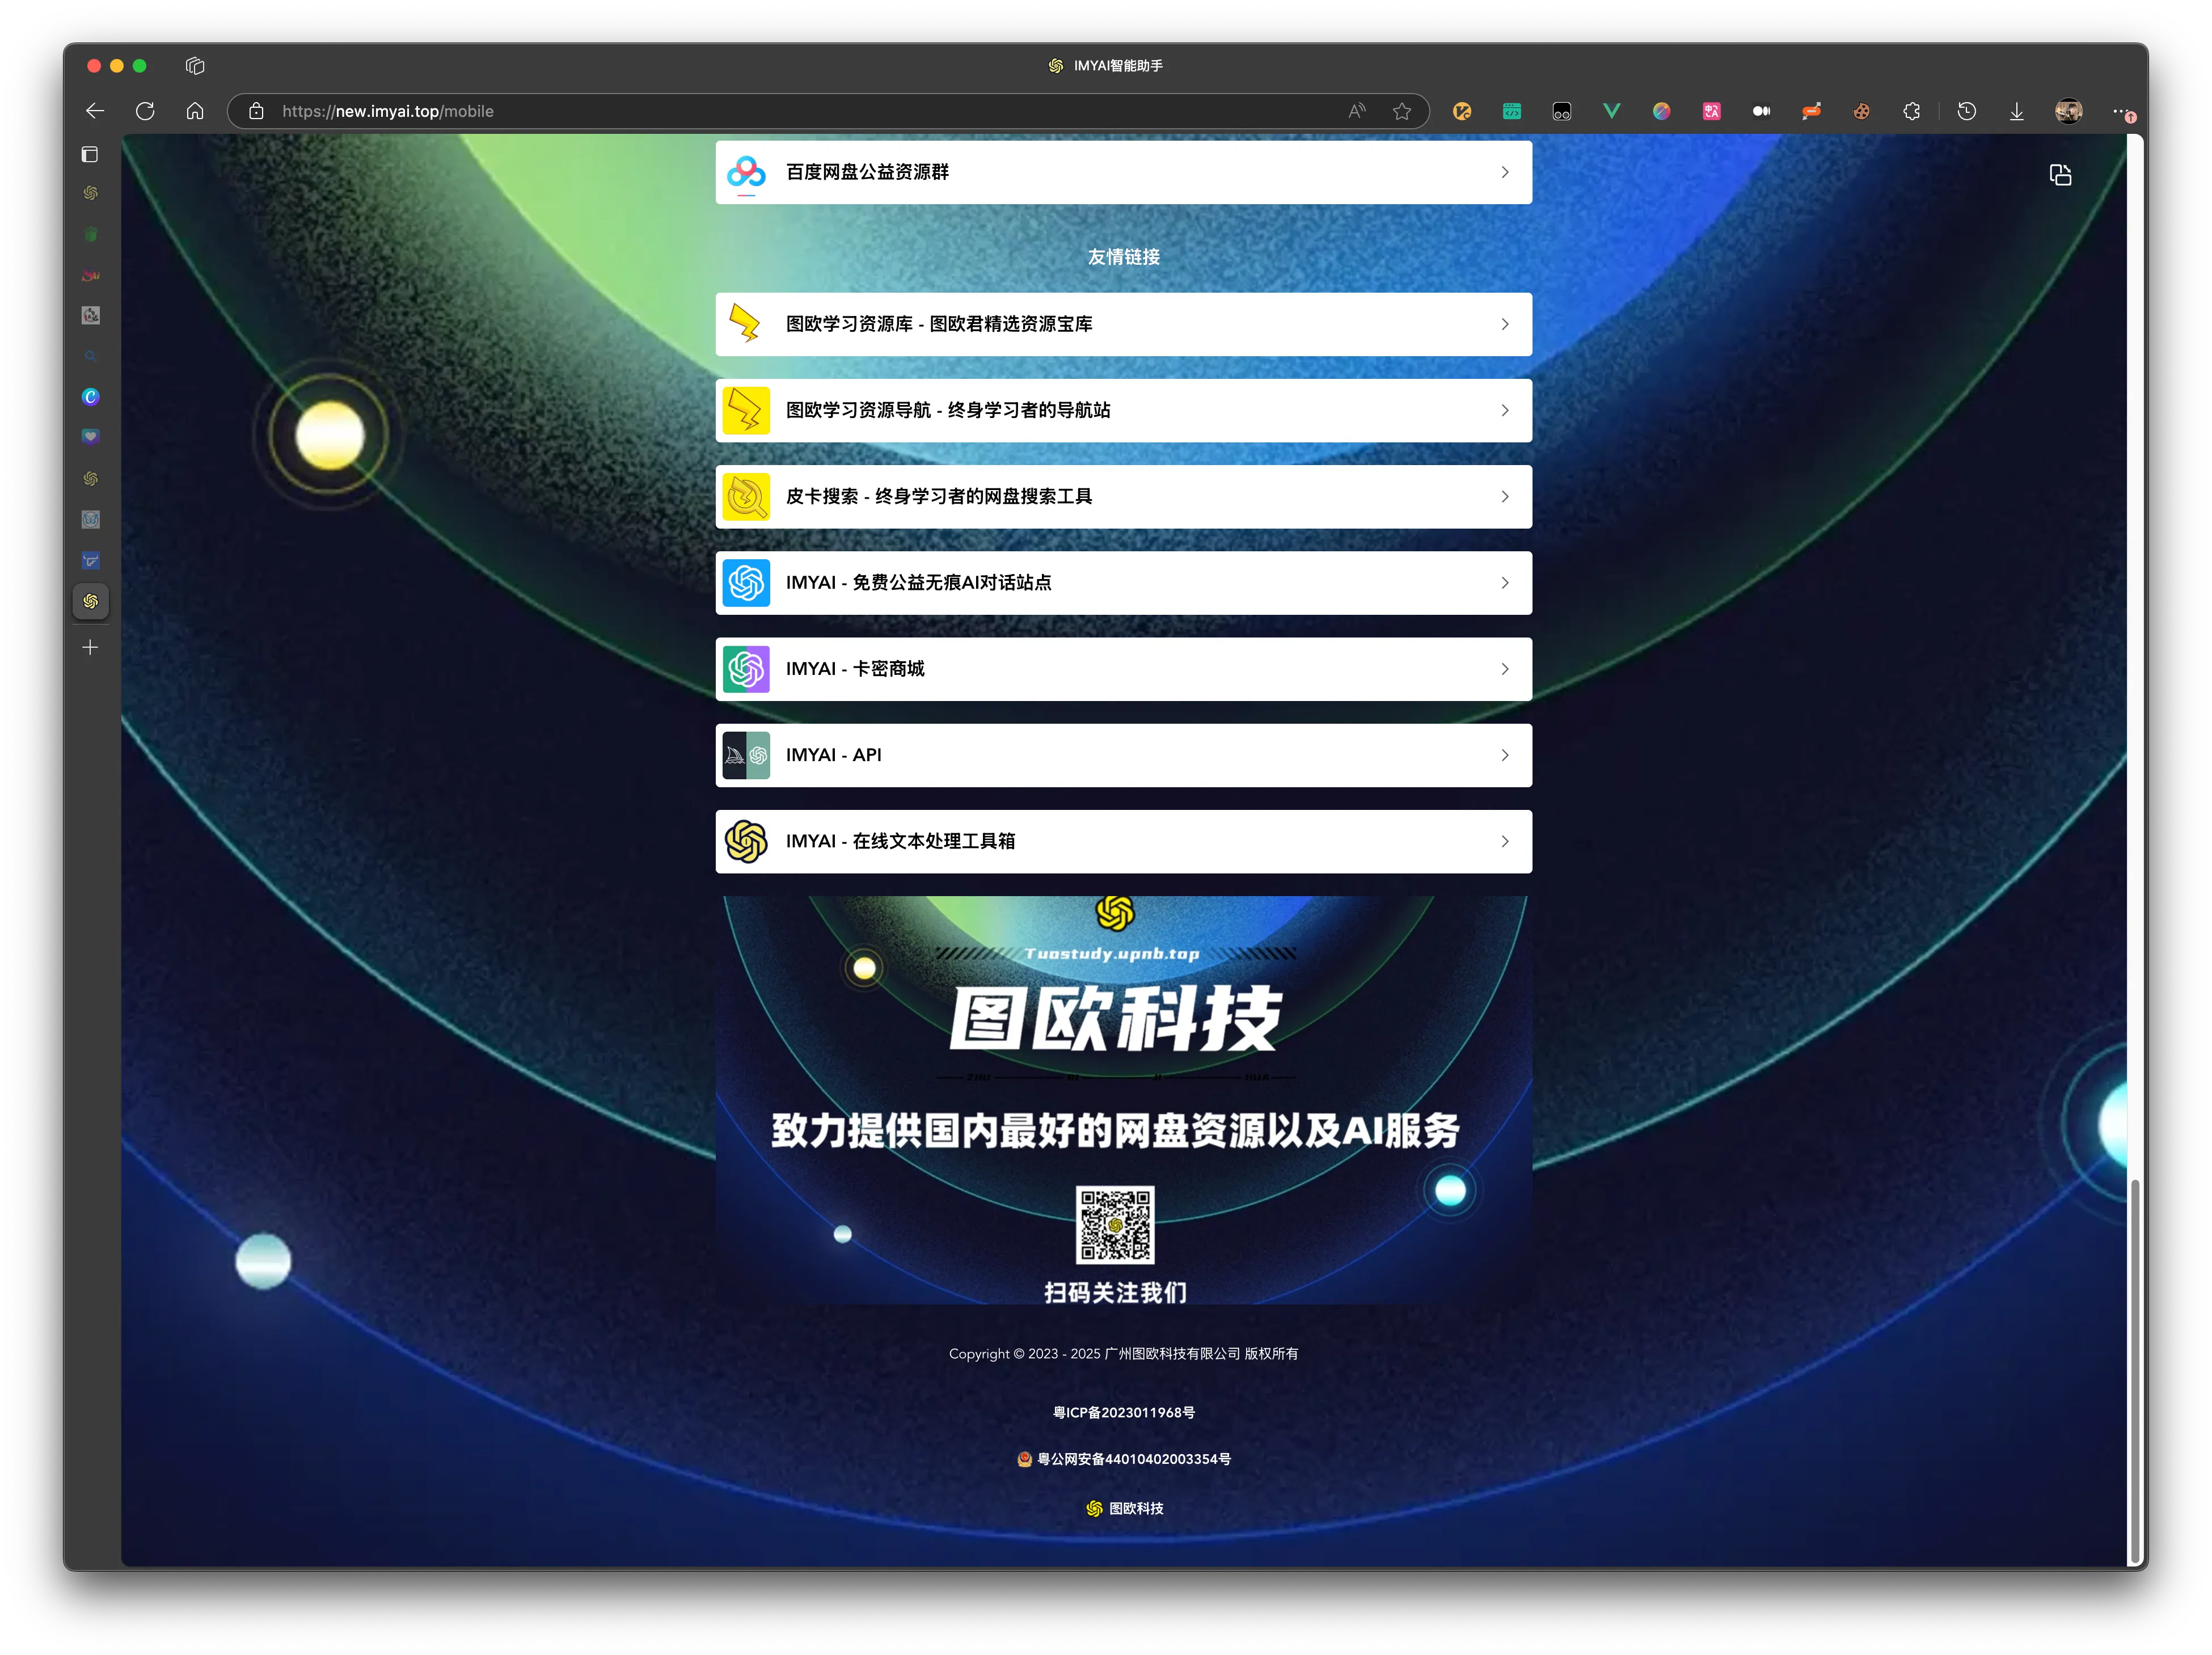Open the user profile avatar
2212x1655 pixels.
tap(2068, 111)
